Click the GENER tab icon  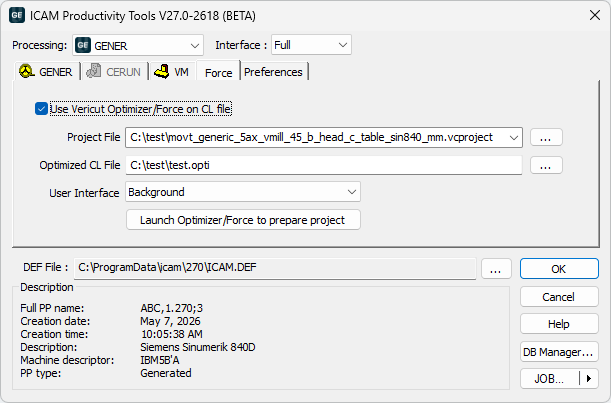27,71
